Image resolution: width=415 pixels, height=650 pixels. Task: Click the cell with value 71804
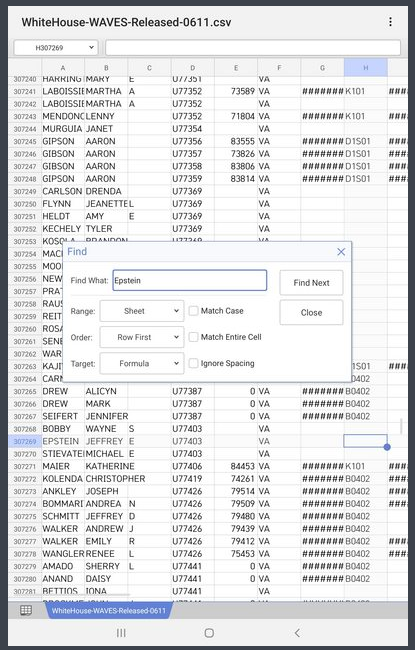click(x=236, y=116)
